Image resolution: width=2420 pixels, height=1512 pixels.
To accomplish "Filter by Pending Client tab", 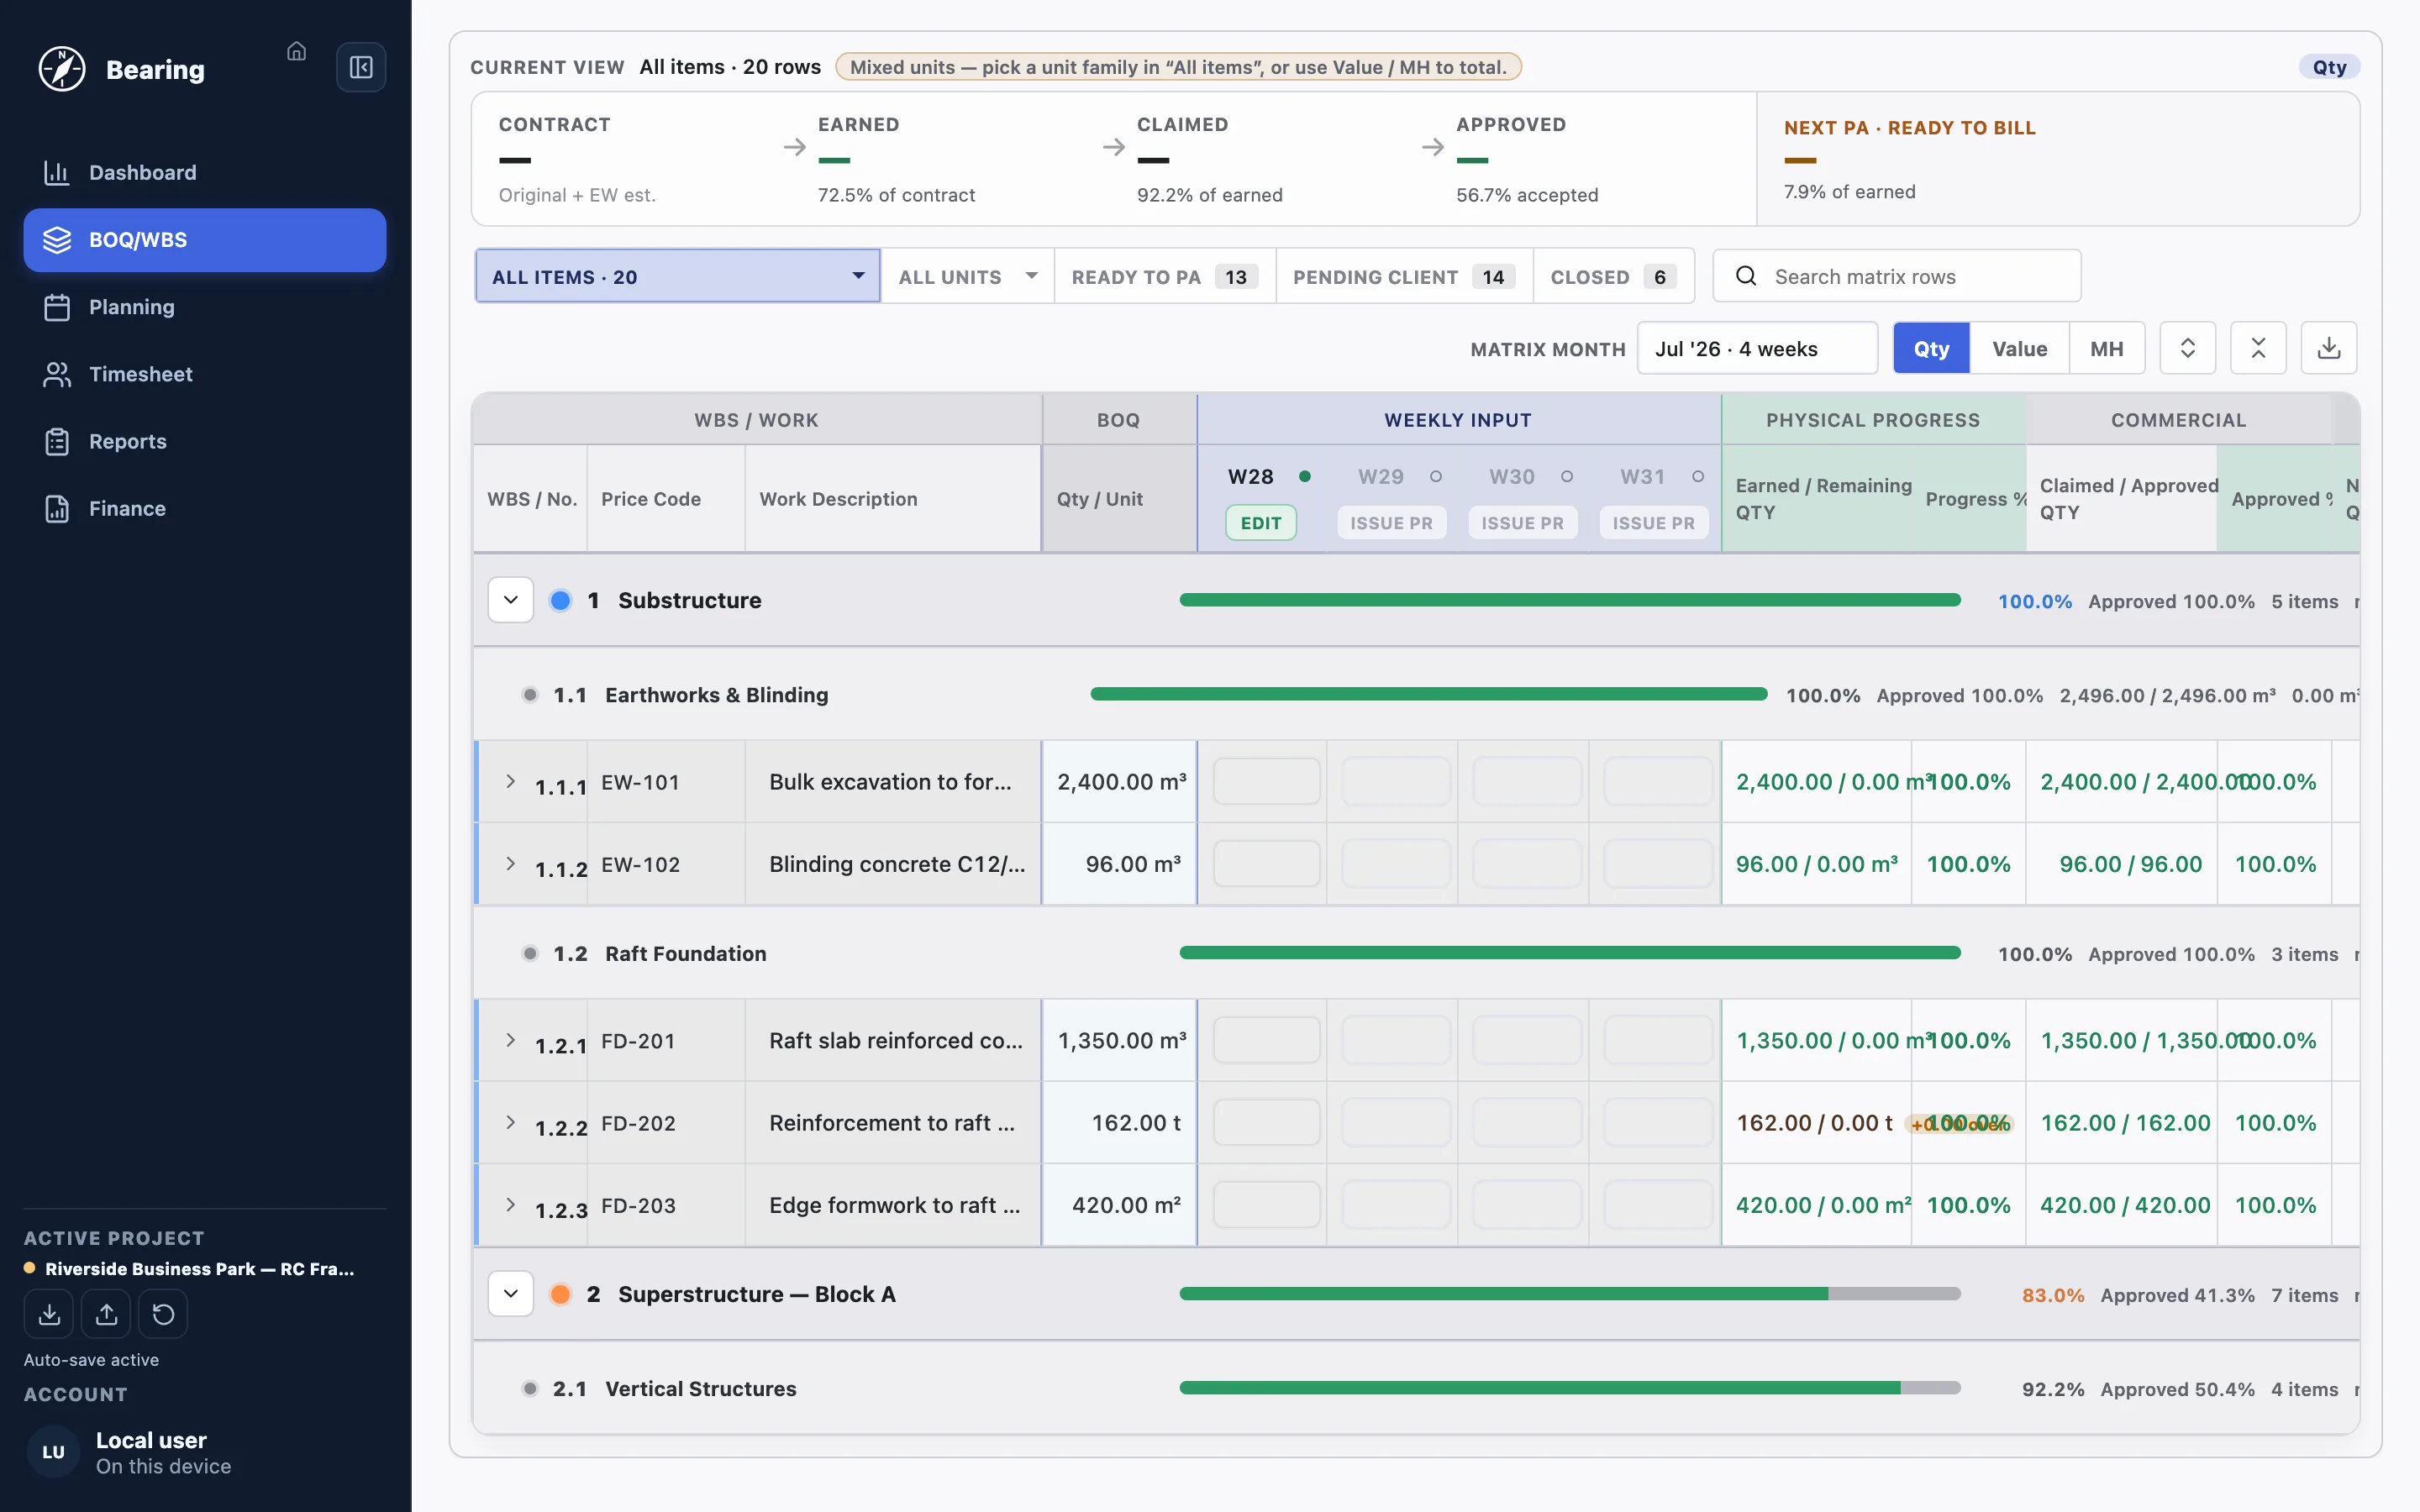I will coord(1404,276).
